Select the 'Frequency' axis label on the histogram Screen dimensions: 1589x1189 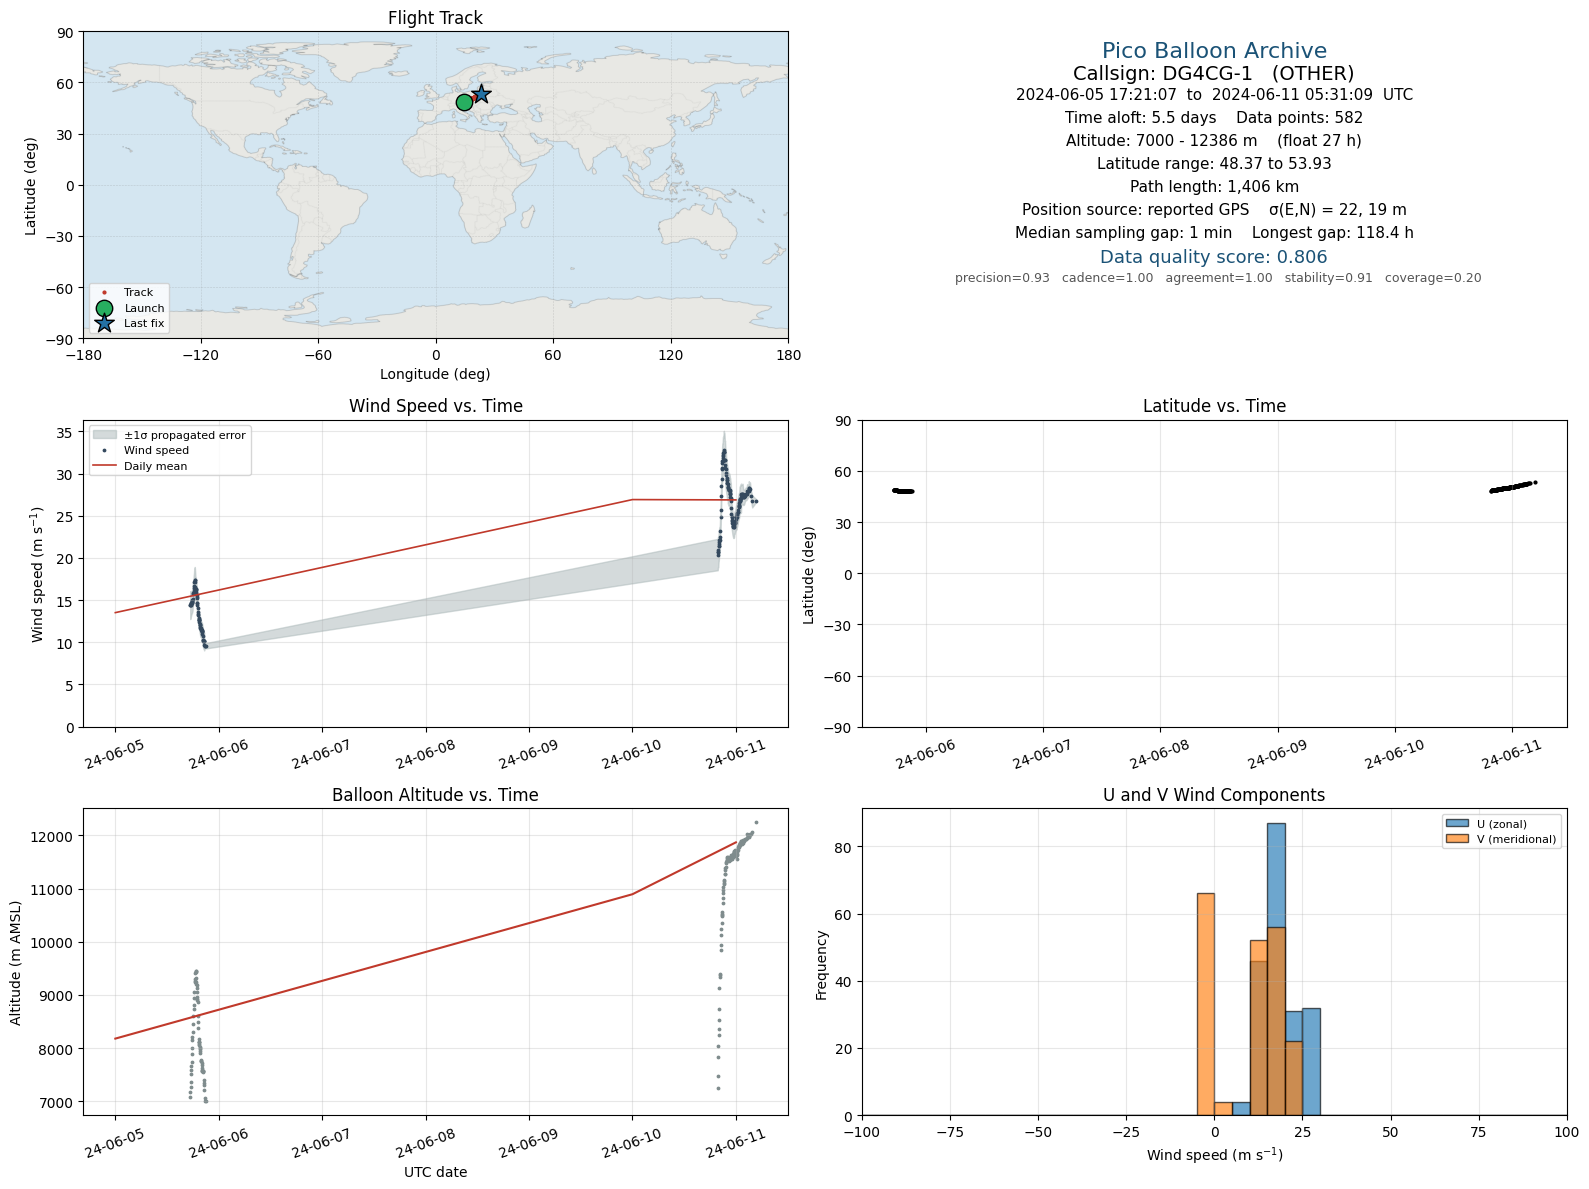click(x=822, y=965)
